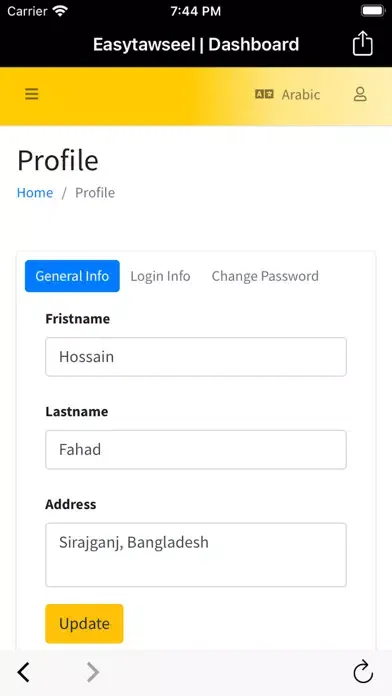Tap the Easytawseel | Dashboard title

coord(196,44)
